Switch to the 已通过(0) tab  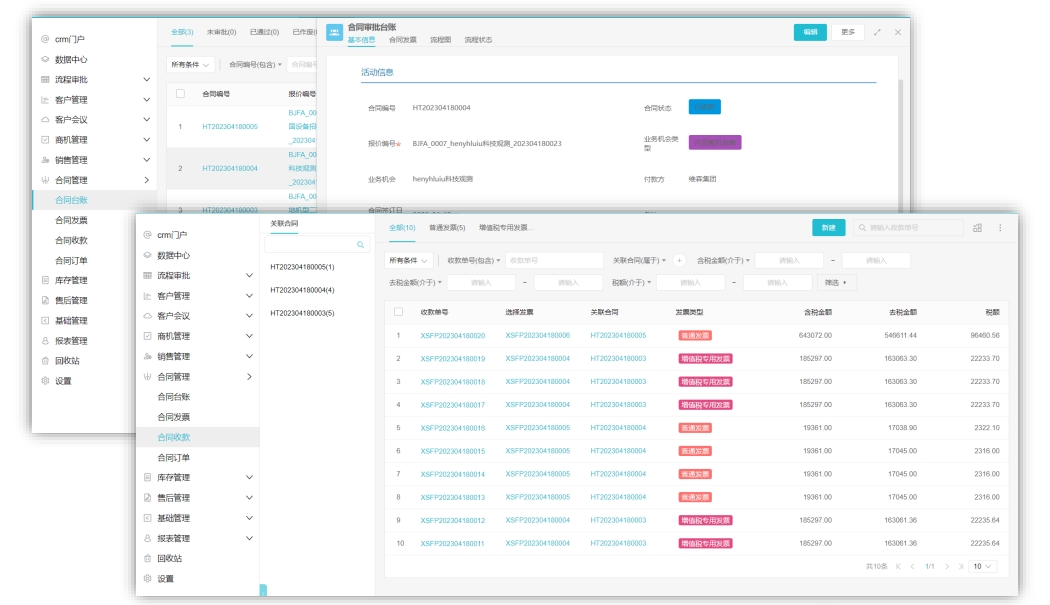[x=265, y=32]
